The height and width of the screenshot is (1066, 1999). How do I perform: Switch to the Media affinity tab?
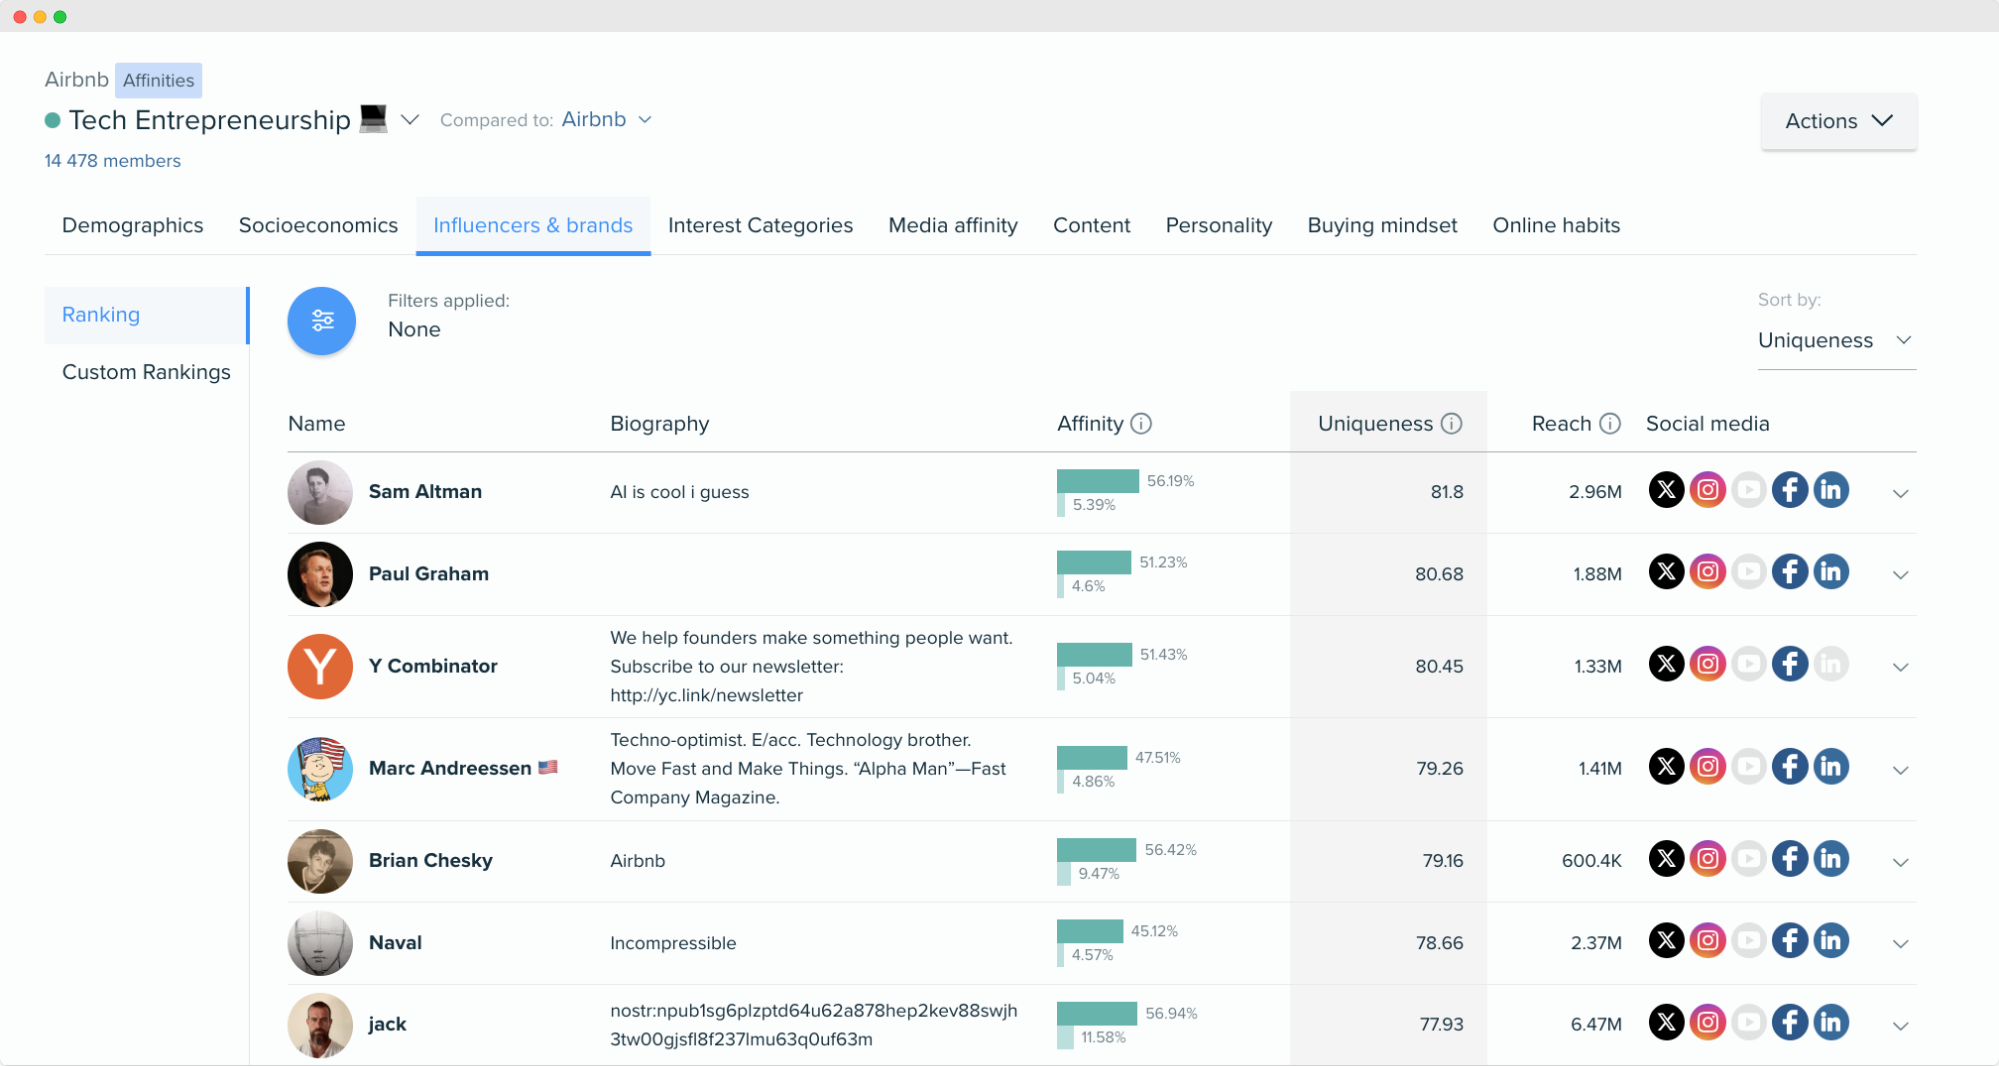953,225
